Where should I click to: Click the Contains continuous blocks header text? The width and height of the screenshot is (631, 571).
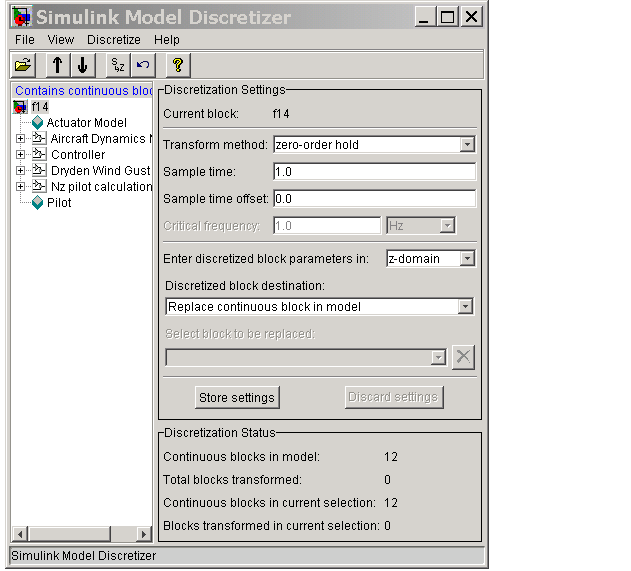pos(84,91)
